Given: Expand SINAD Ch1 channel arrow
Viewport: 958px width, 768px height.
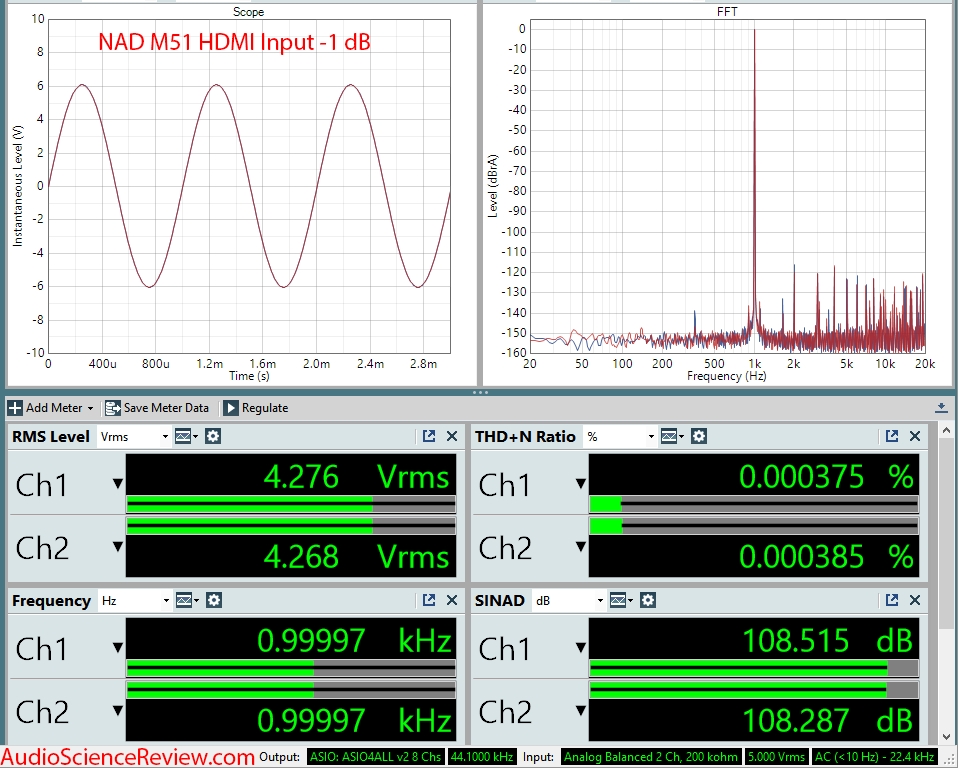Looking at the screenshot, I should [x=581, y=648].
